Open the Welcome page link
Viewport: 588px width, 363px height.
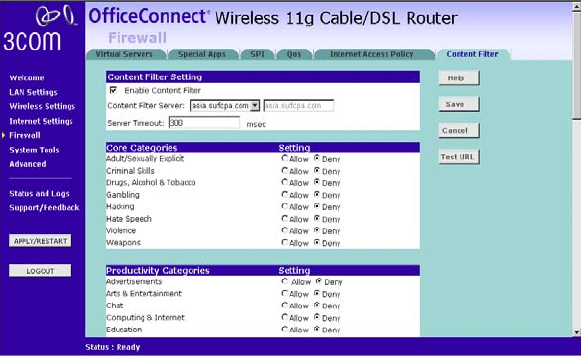tap(27, 78)
